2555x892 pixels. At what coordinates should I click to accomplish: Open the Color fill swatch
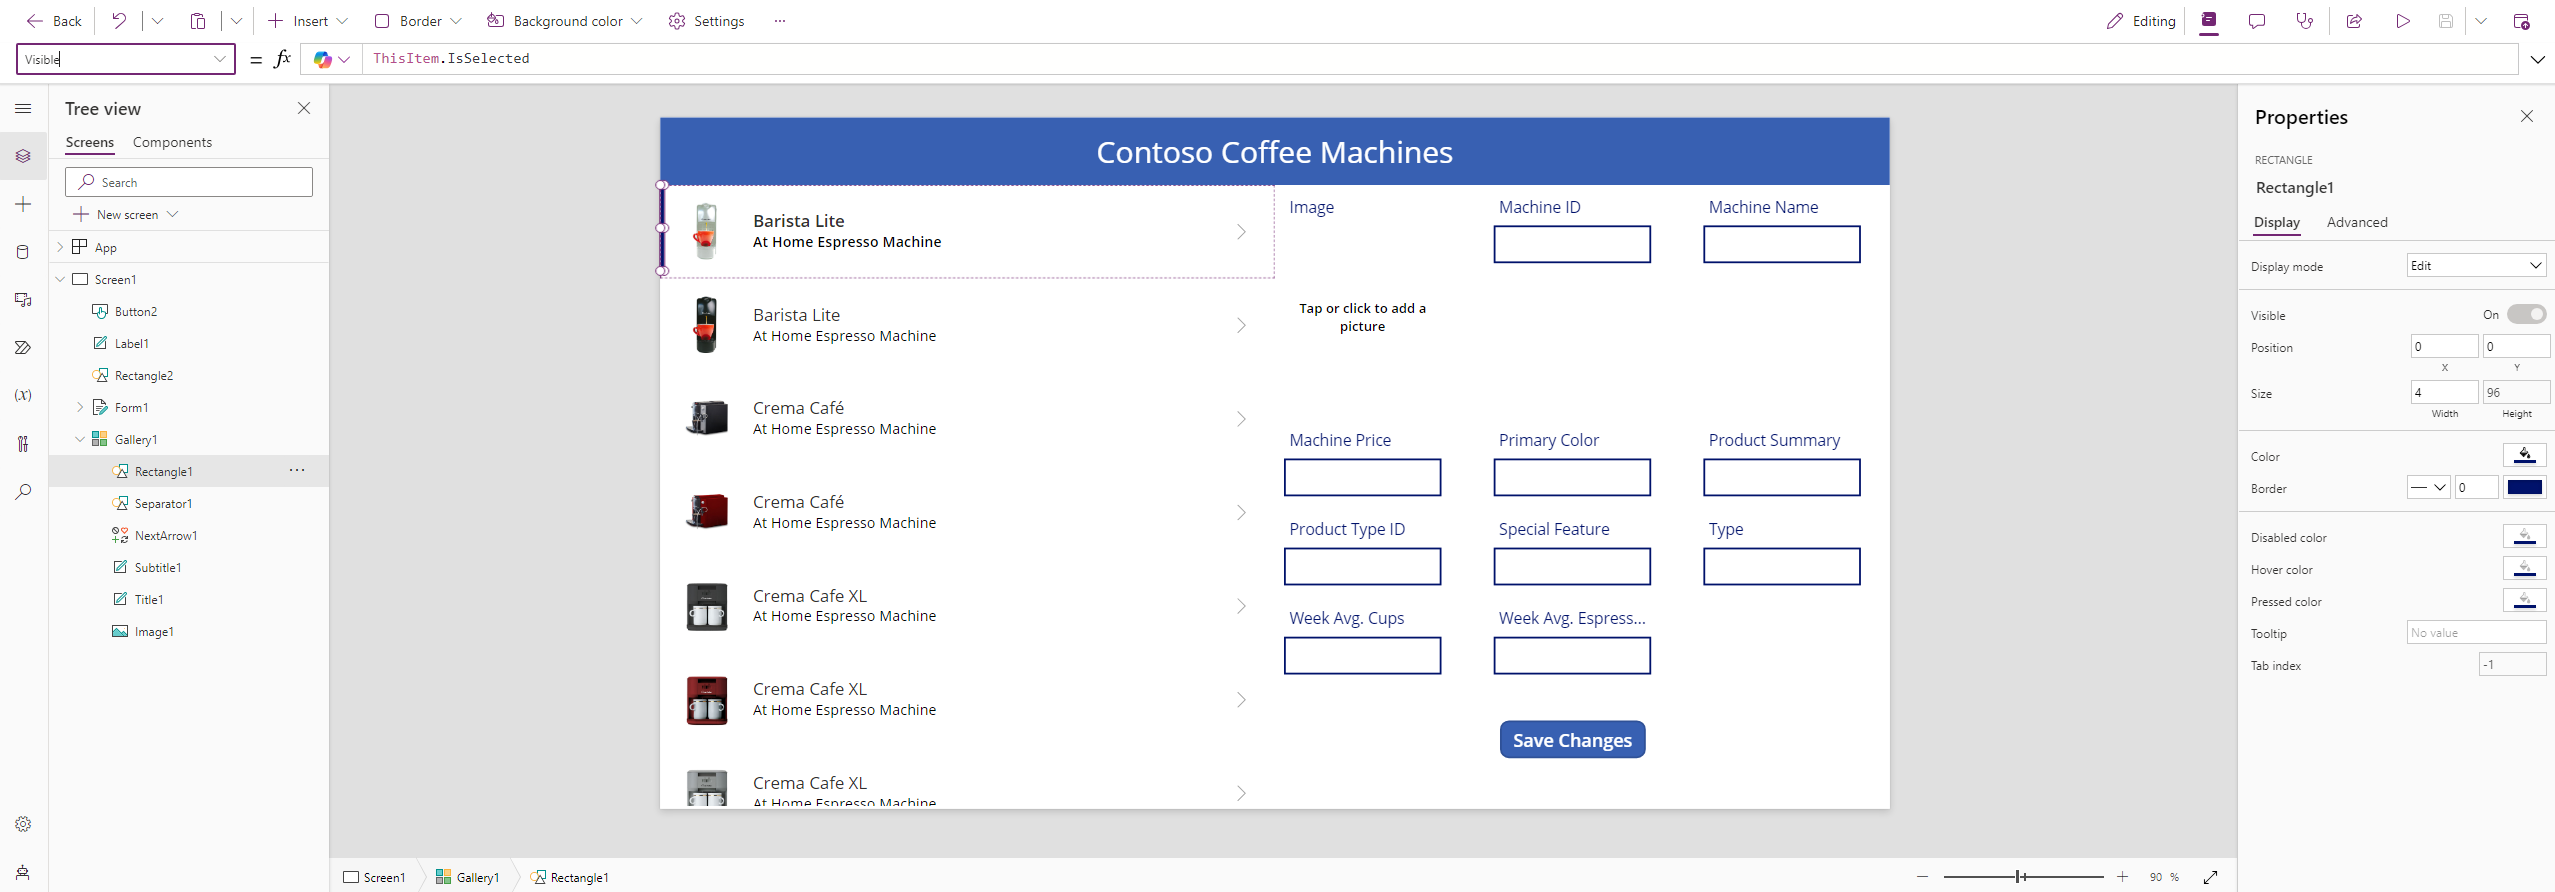click(x=2524, y=456)
